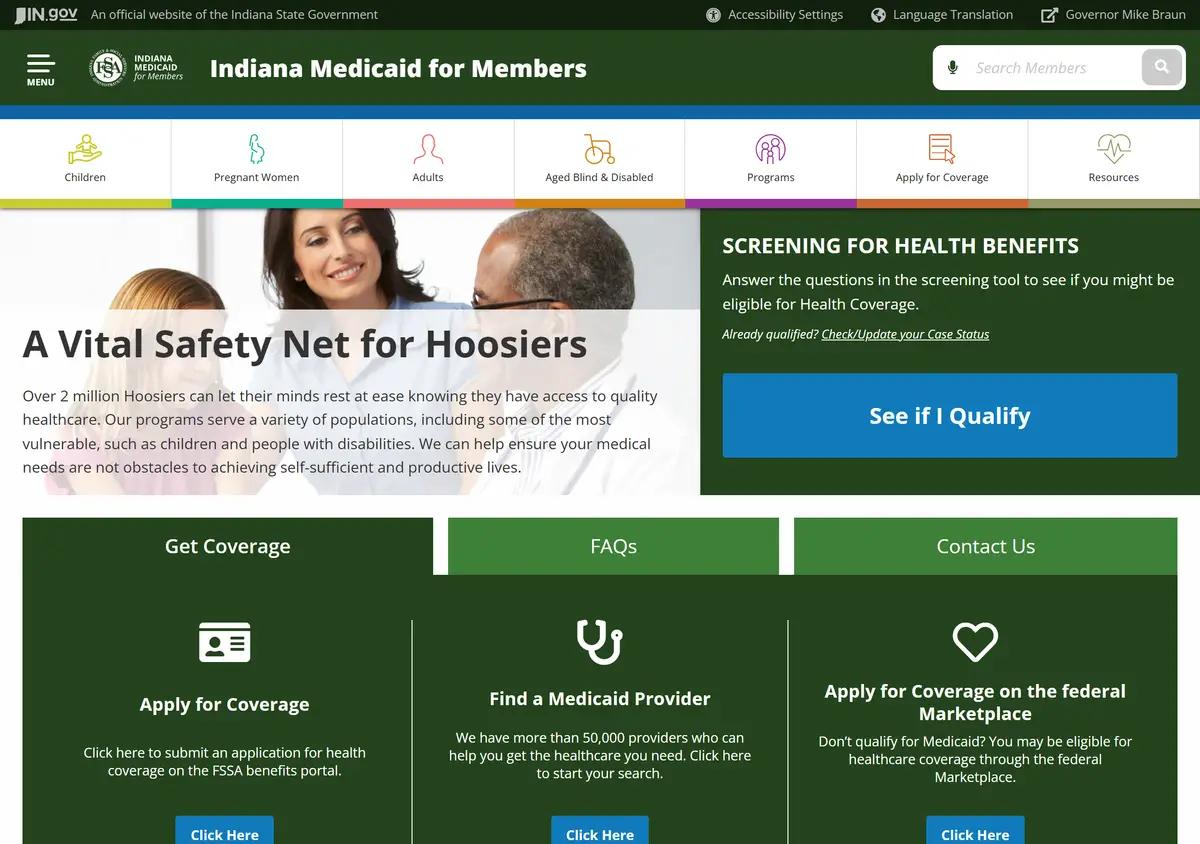Click the Language Translation globe icon
This screenshot has width=1200, height=844.
[878, 15]
